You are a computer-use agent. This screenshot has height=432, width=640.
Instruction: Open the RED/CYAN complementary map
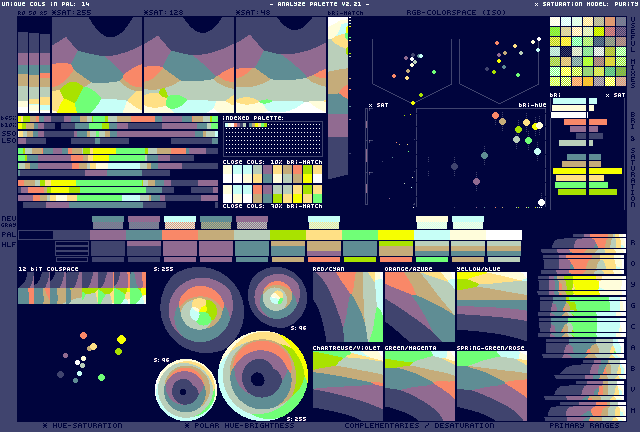[348, 307]
